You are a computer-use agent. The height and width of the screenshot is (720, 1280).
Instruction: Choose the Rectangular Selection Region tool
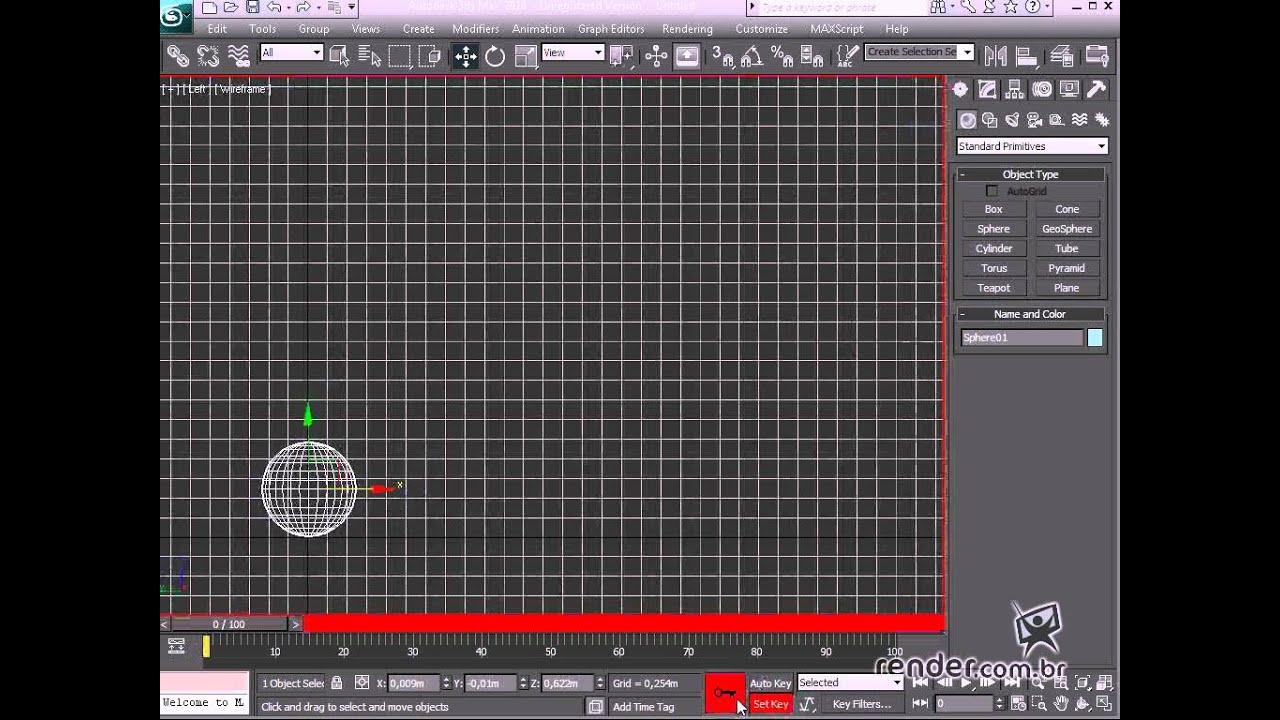399,56
